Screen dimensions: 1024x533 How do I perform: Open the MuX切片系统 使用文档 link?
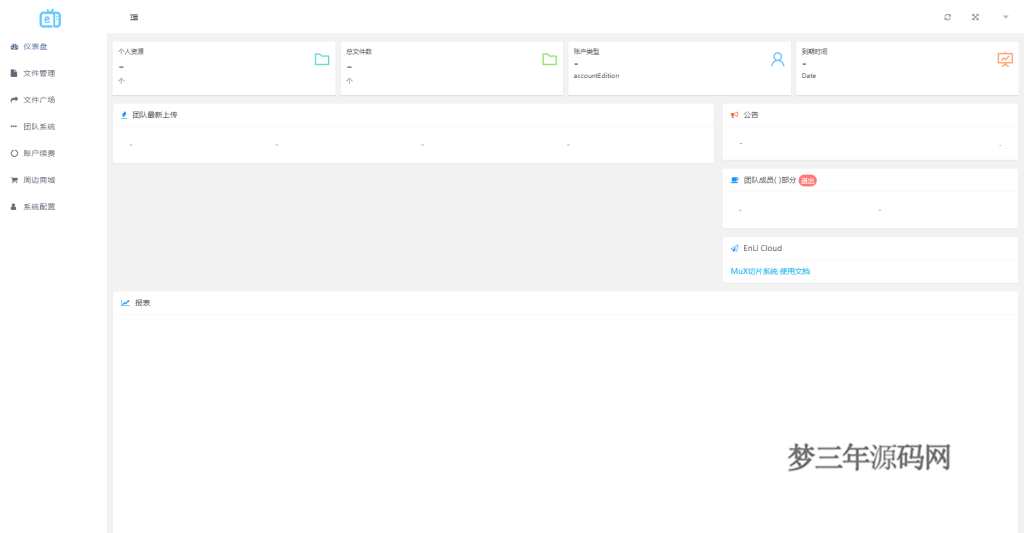pos(770,271)
